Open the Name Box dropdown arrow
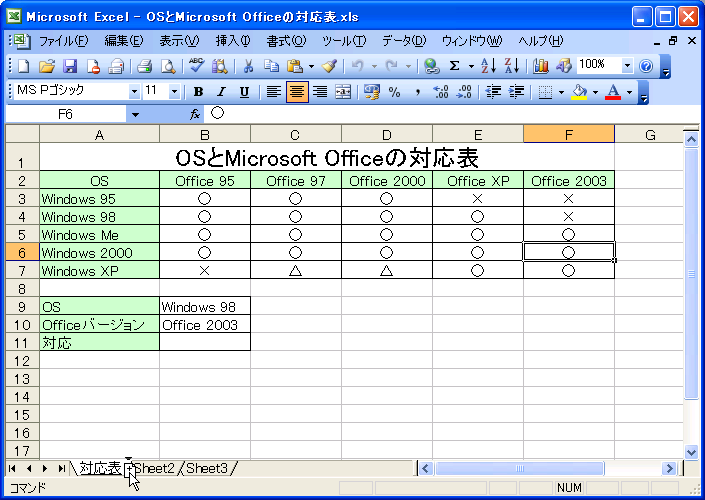 point(135,115)
